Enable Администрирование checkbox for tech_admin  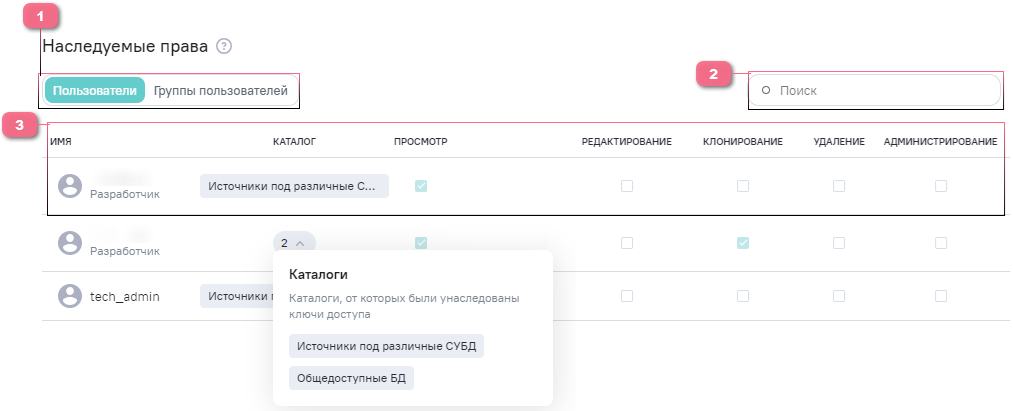pyautogui.click(x=940, y=296)
